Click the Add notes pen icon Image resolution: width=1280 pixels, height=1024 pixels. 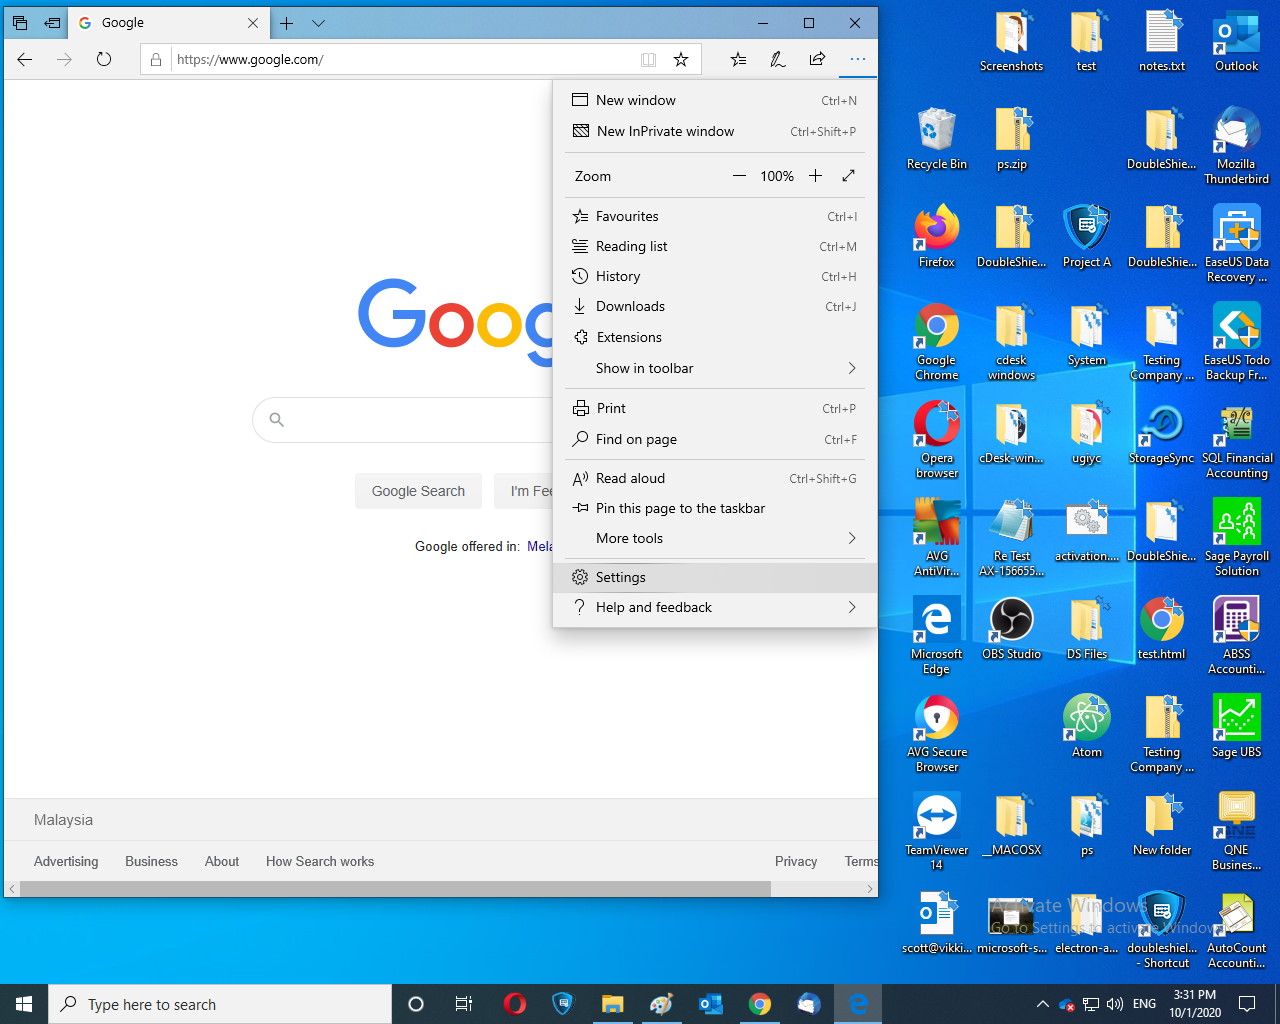click(778, 60)
